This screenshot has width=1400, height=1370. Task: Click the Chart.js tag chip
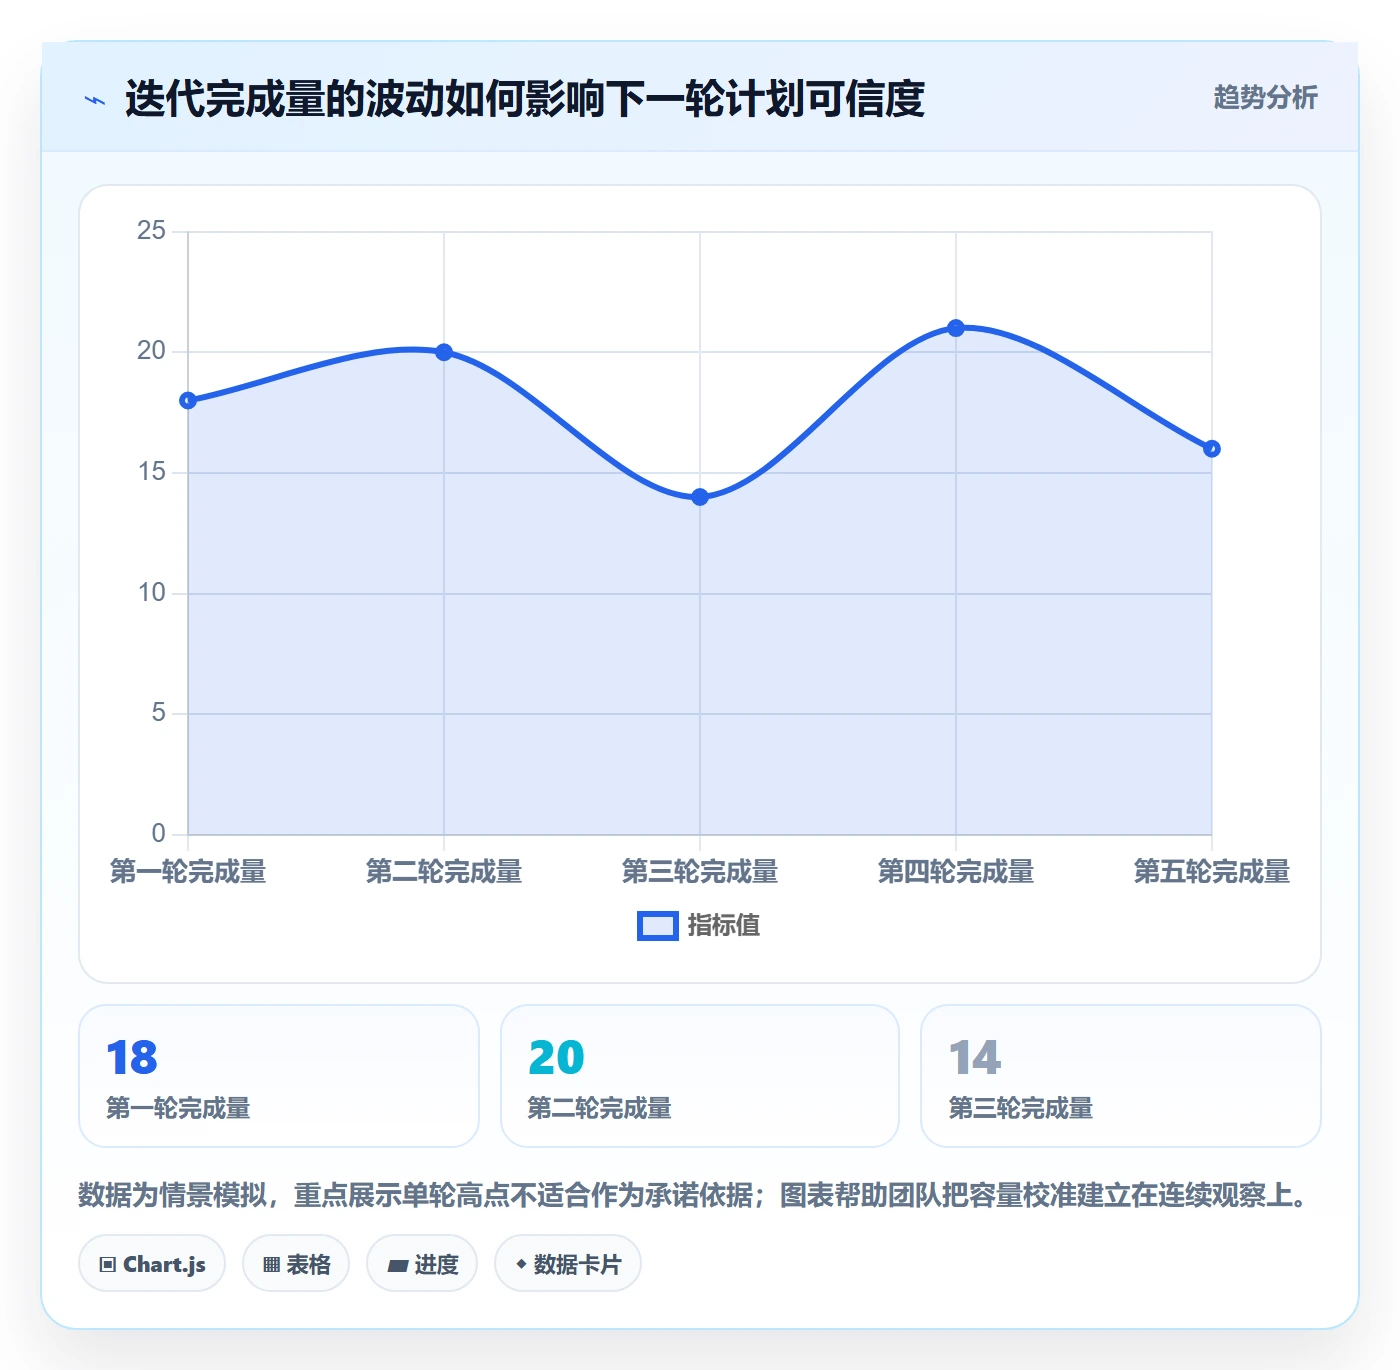(x=152, y=1264)
